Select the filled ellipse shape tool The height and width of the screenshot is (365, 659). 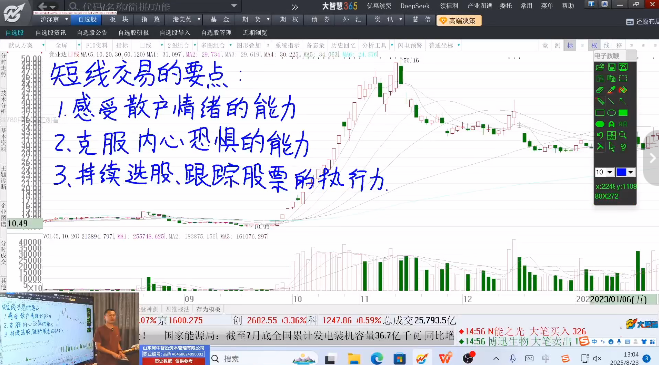[600, 124]
